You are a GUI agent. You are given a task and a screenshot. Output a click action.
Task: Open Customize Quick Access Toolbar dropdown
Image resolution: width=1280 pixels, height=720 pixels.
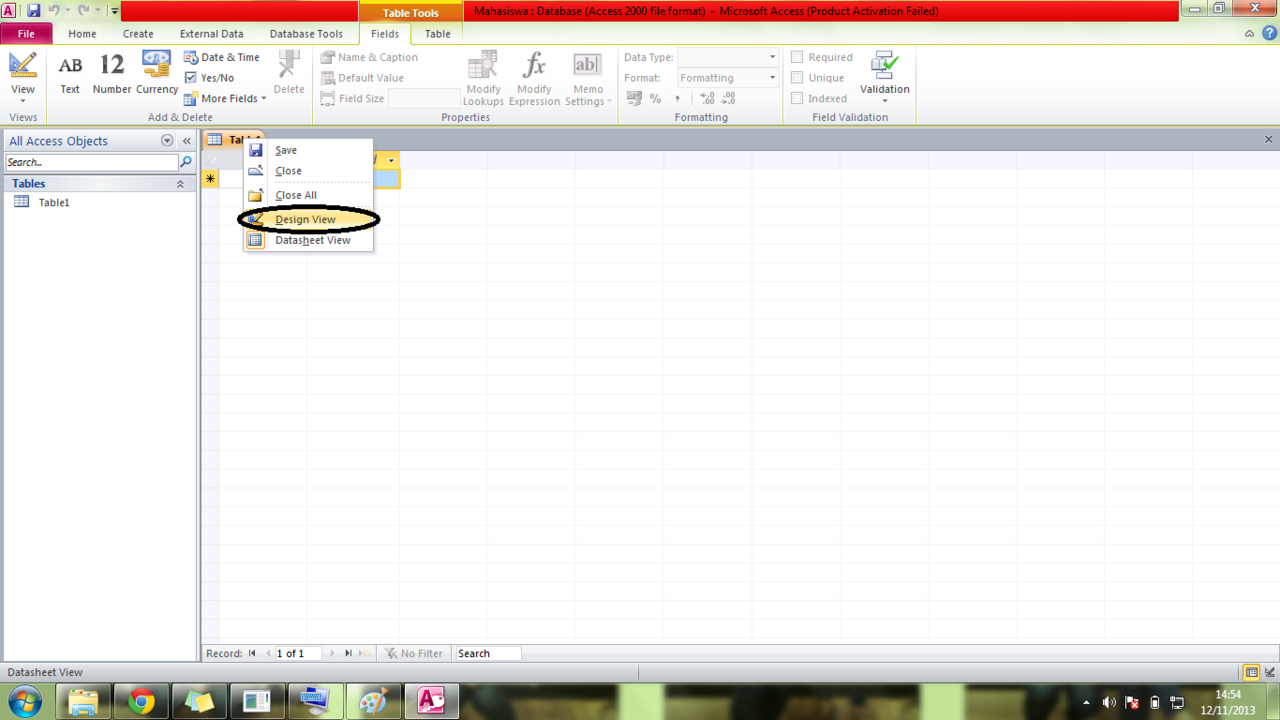point(115,11)
